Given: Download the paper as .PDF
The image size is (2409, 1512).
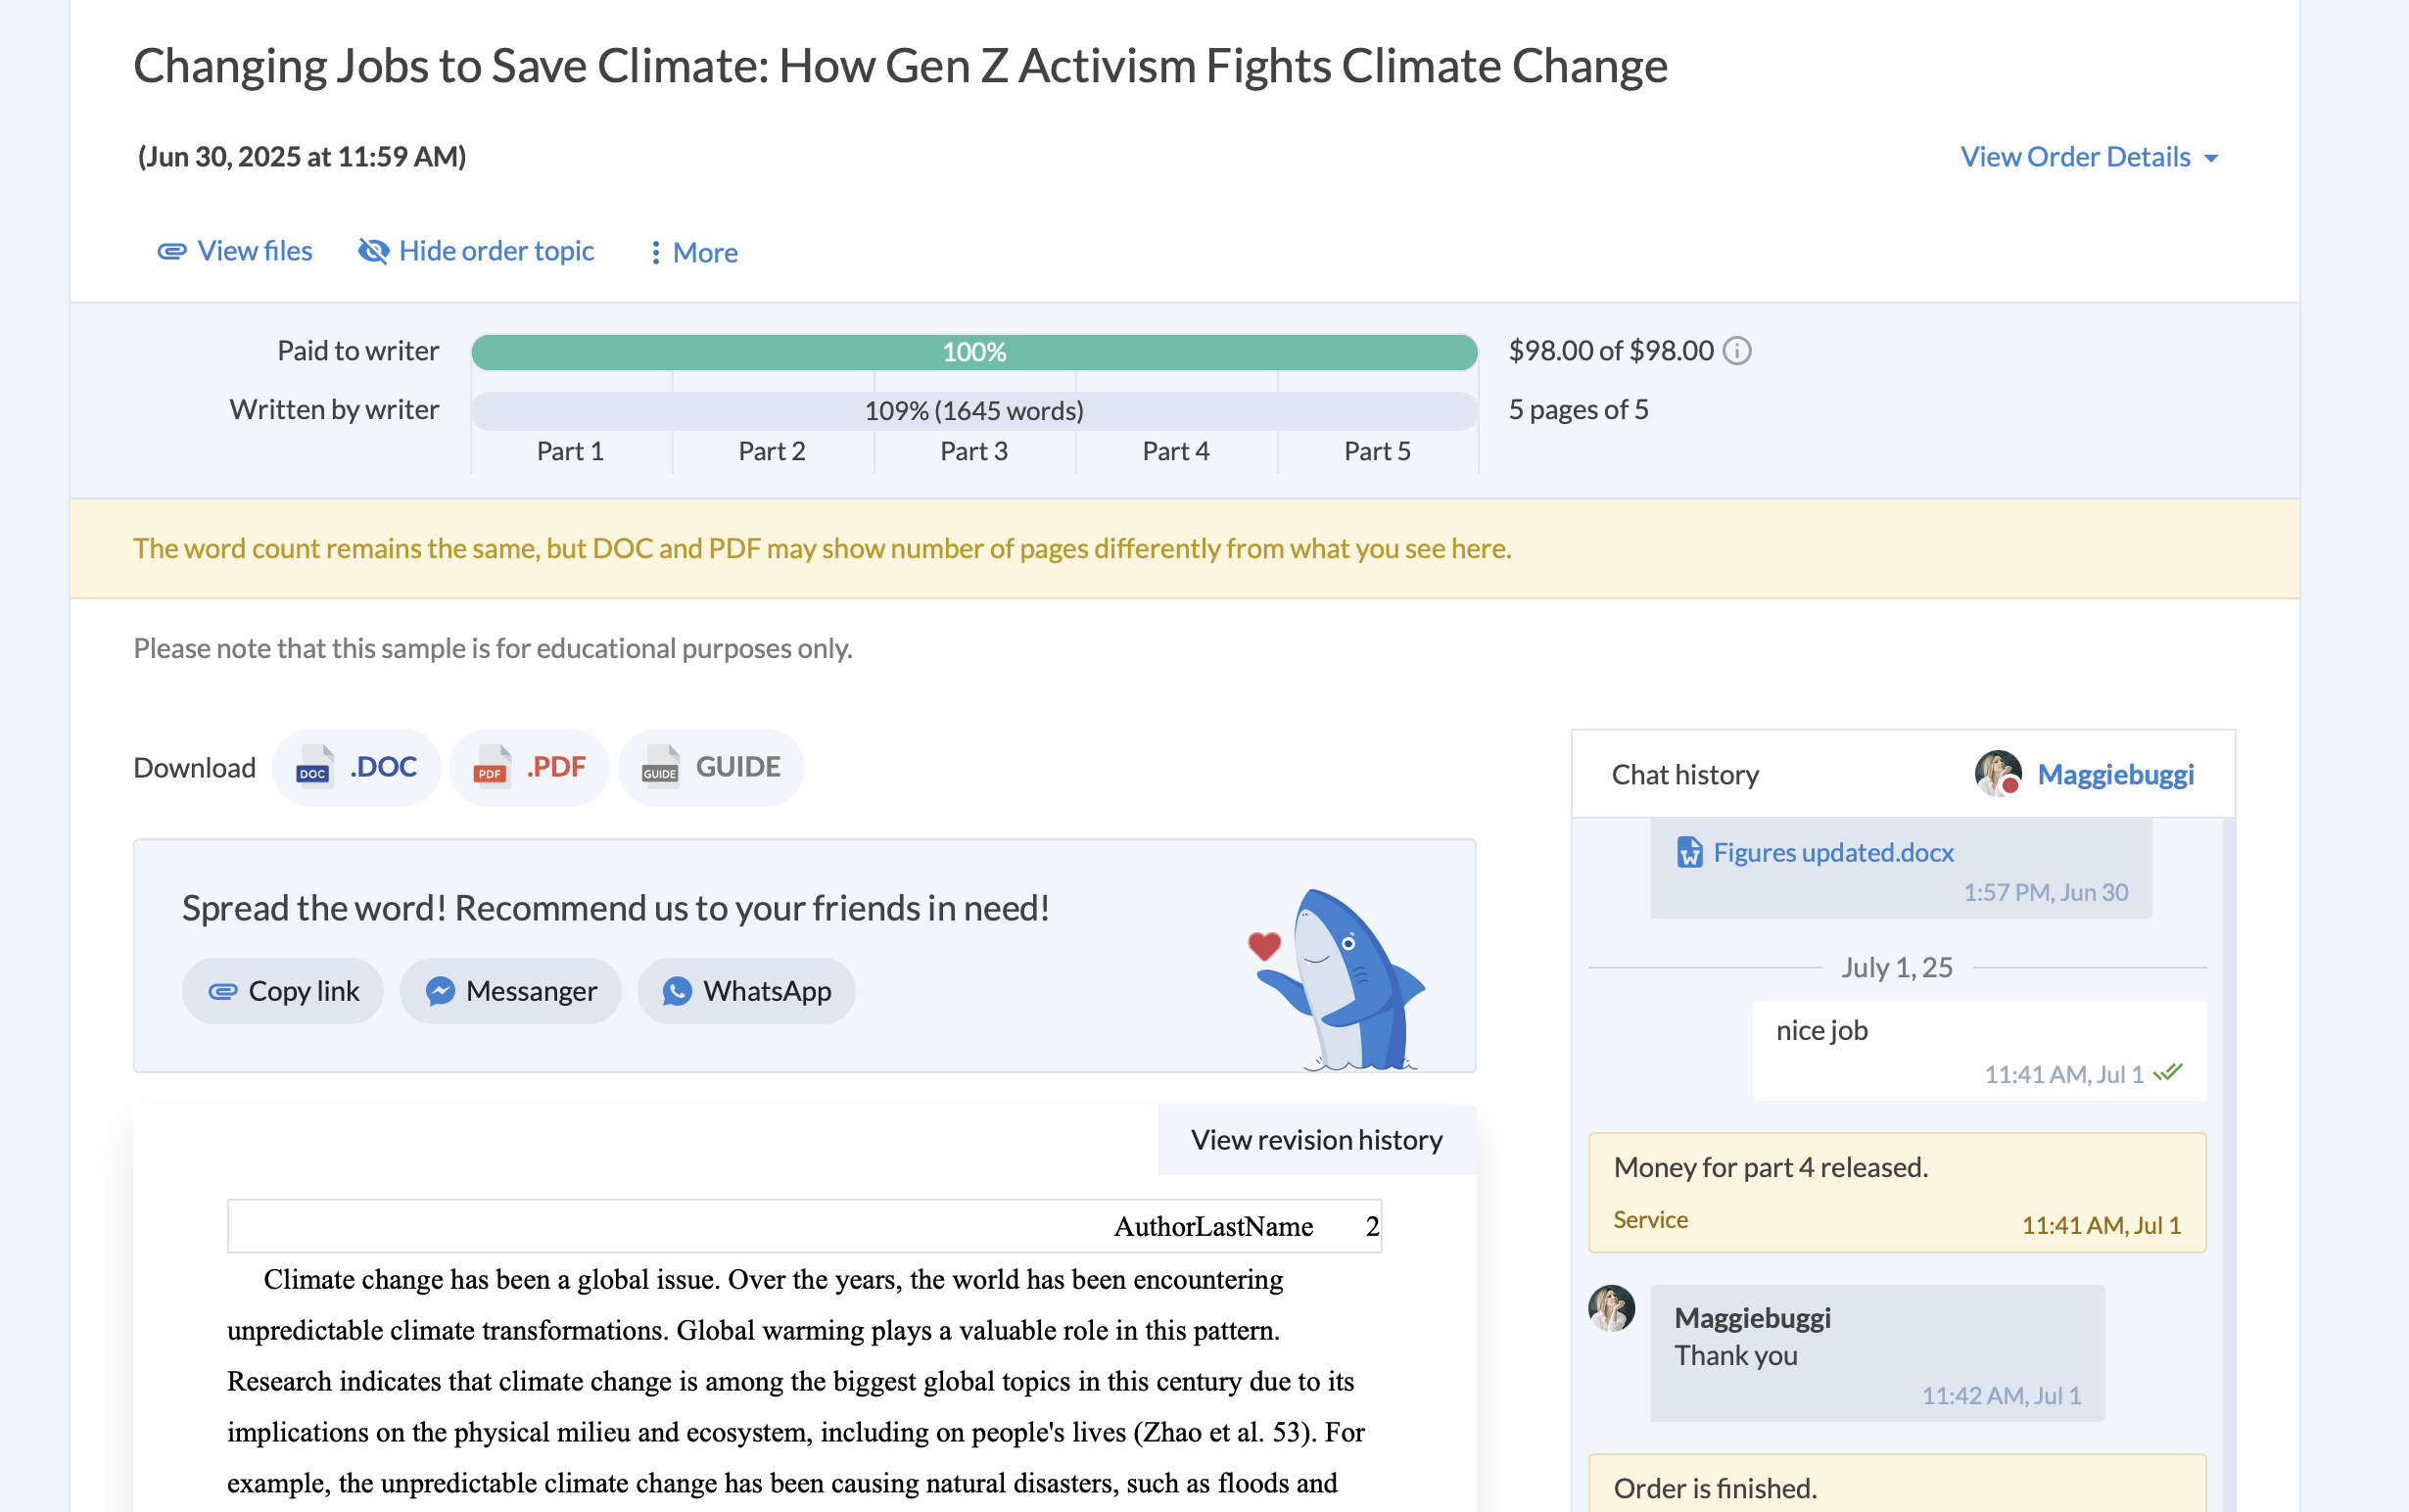Looking at the screenshot, I should click(530, 767).
